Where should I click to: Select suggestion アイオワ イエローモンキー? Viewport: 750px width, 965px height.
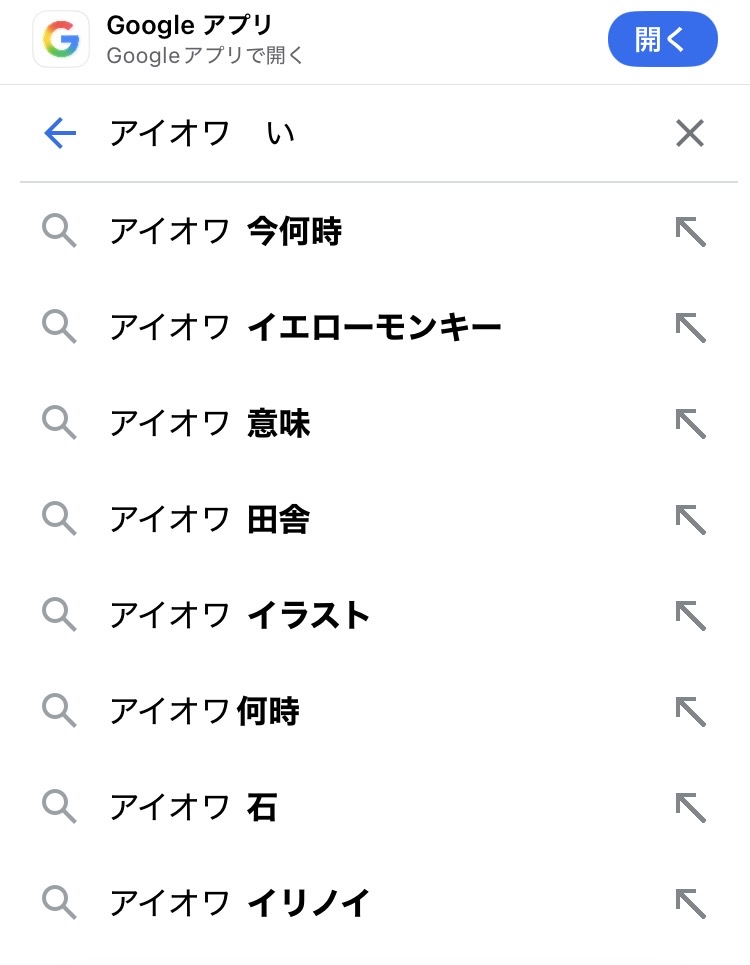[x=305, y=327]
